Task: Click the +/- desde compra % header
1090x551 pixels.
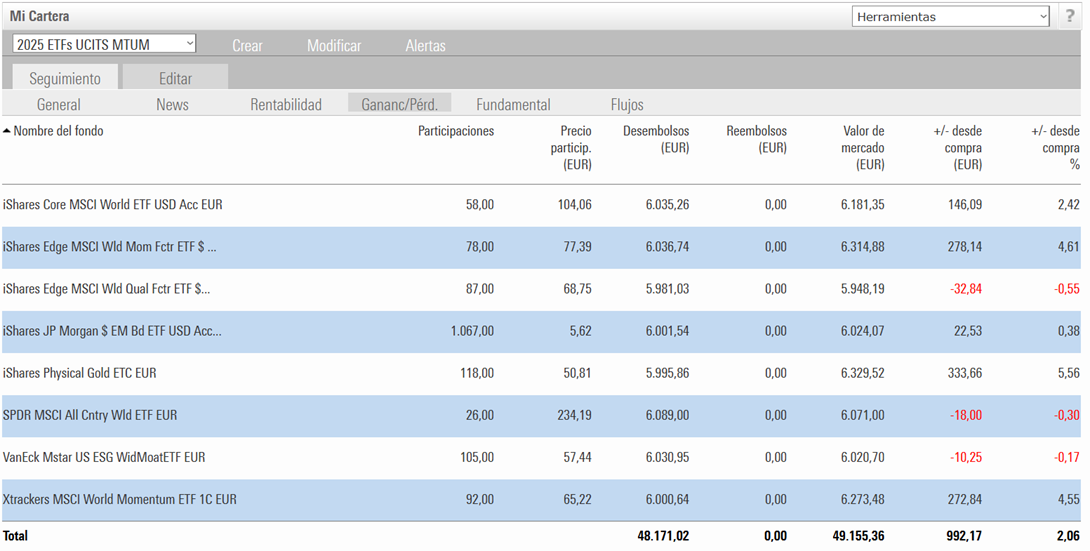Action: tap(1055, 147)
